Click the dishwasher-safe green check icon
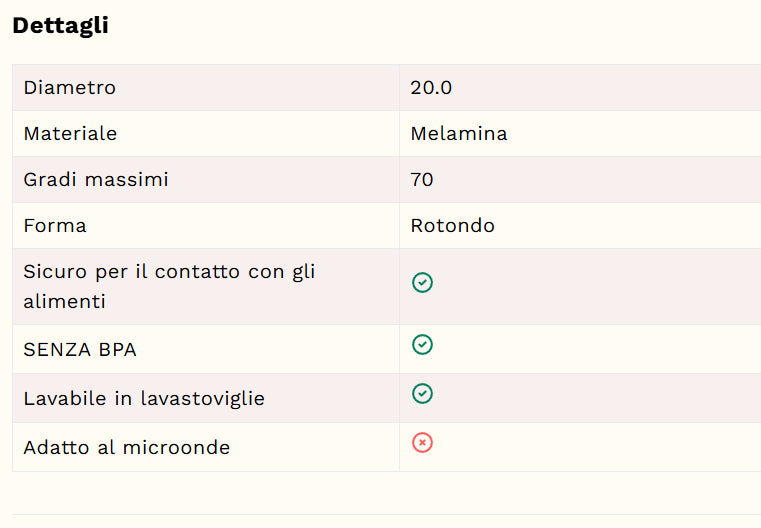The width and height of the screenshot is (761, 528). point(422,394)
